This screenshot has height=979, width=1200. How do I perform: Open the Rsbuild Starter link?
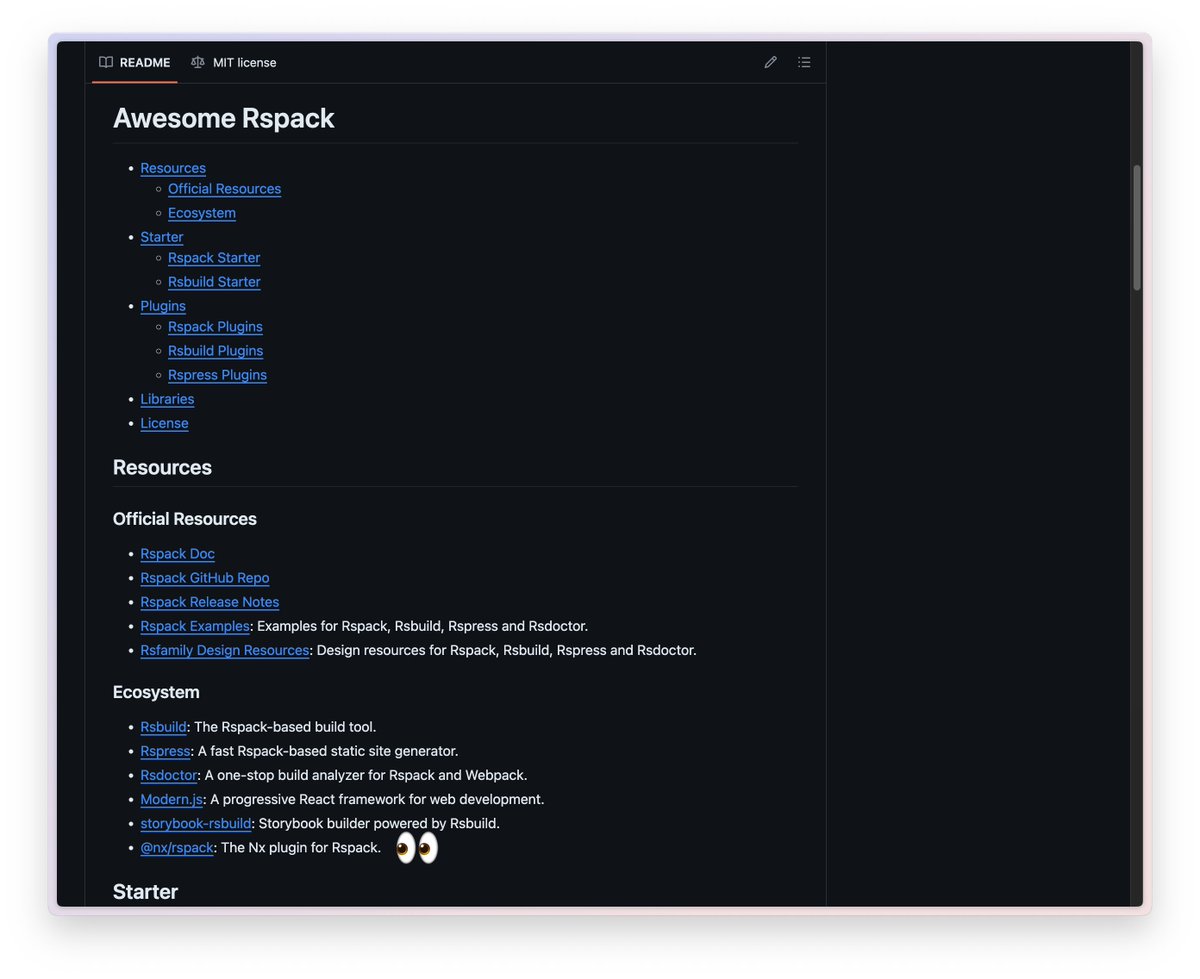(214, 282)
